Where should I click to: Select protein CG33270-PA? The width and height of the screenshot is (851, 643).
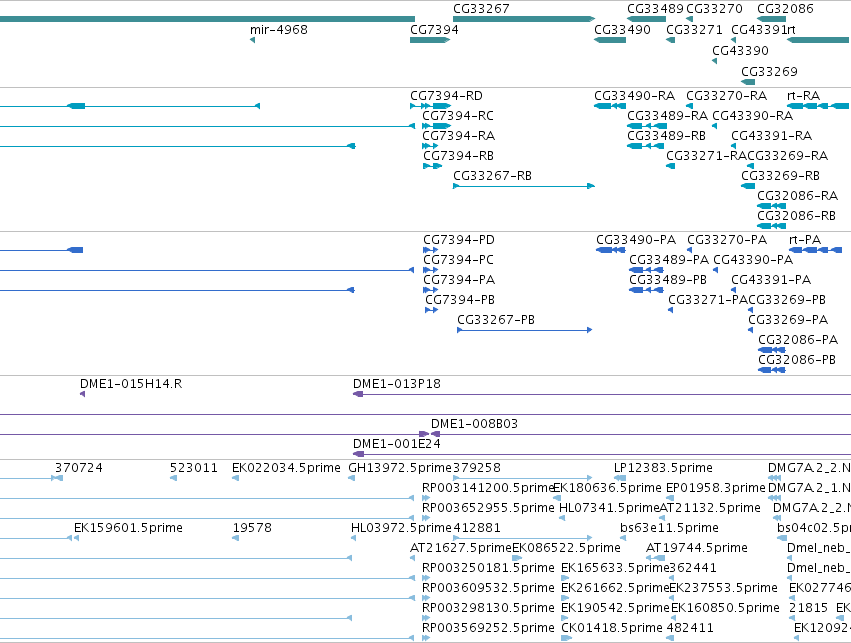point(727,240)
